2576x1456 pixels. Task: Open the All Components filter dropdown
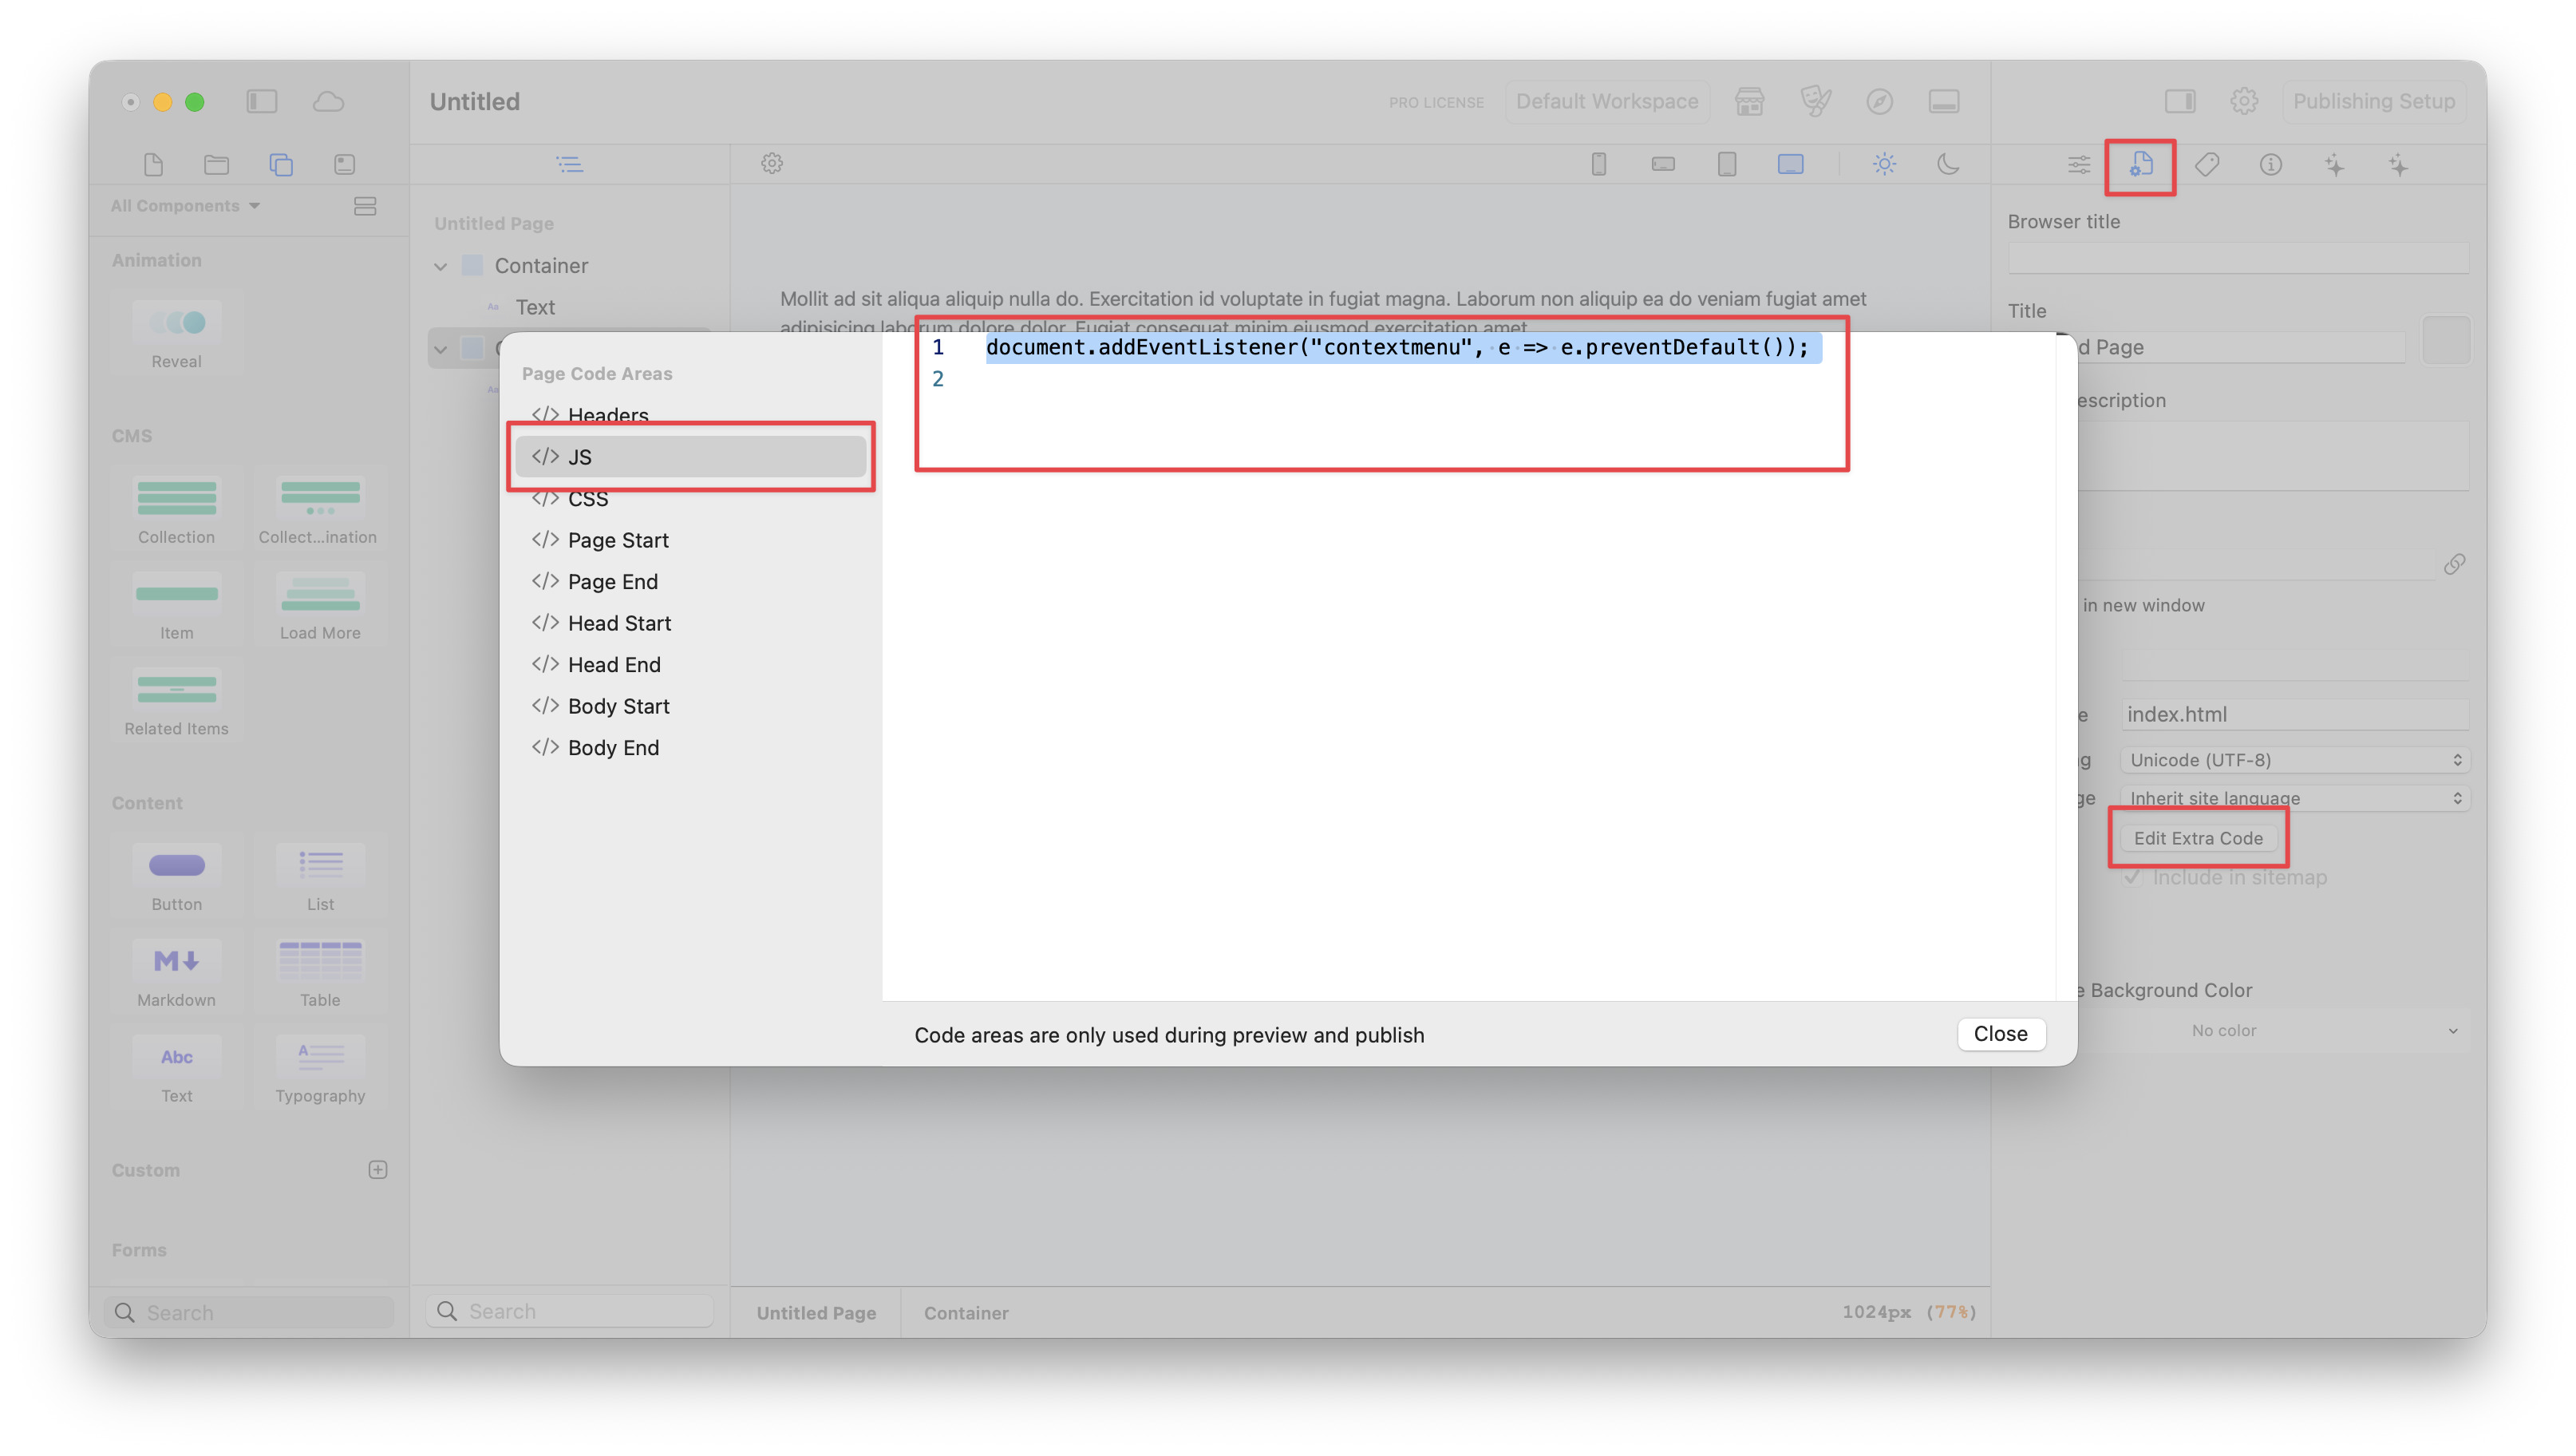tap(185, 205)
